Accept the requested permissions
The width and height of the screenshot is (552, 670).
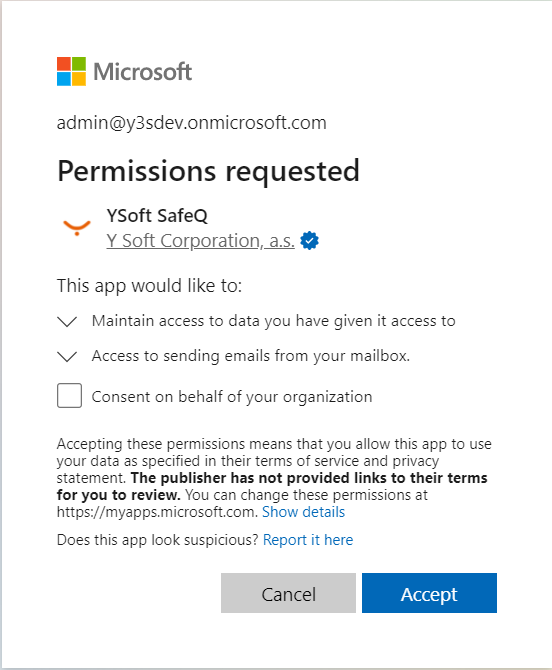(x=429, y=593)
